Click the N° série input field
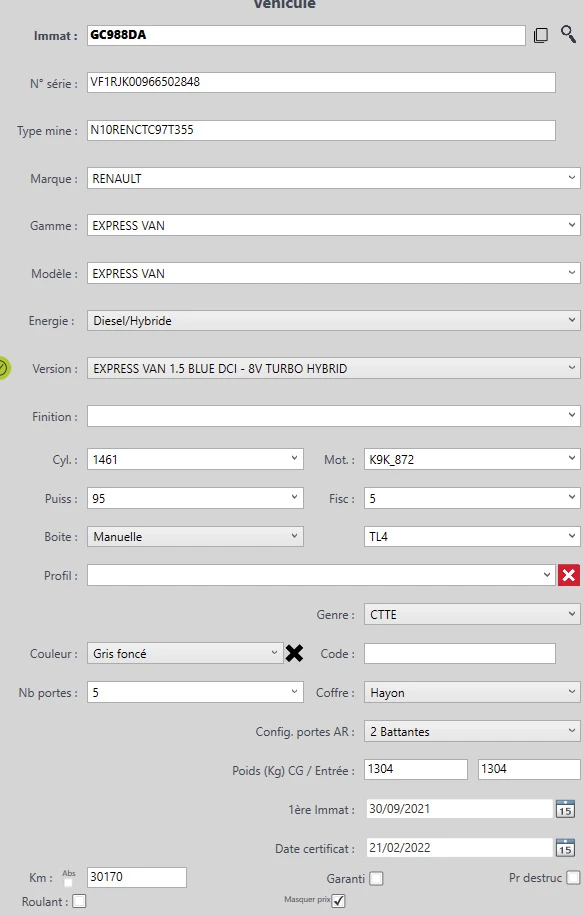Screen dimensions: 584x915 coord(321,82)
